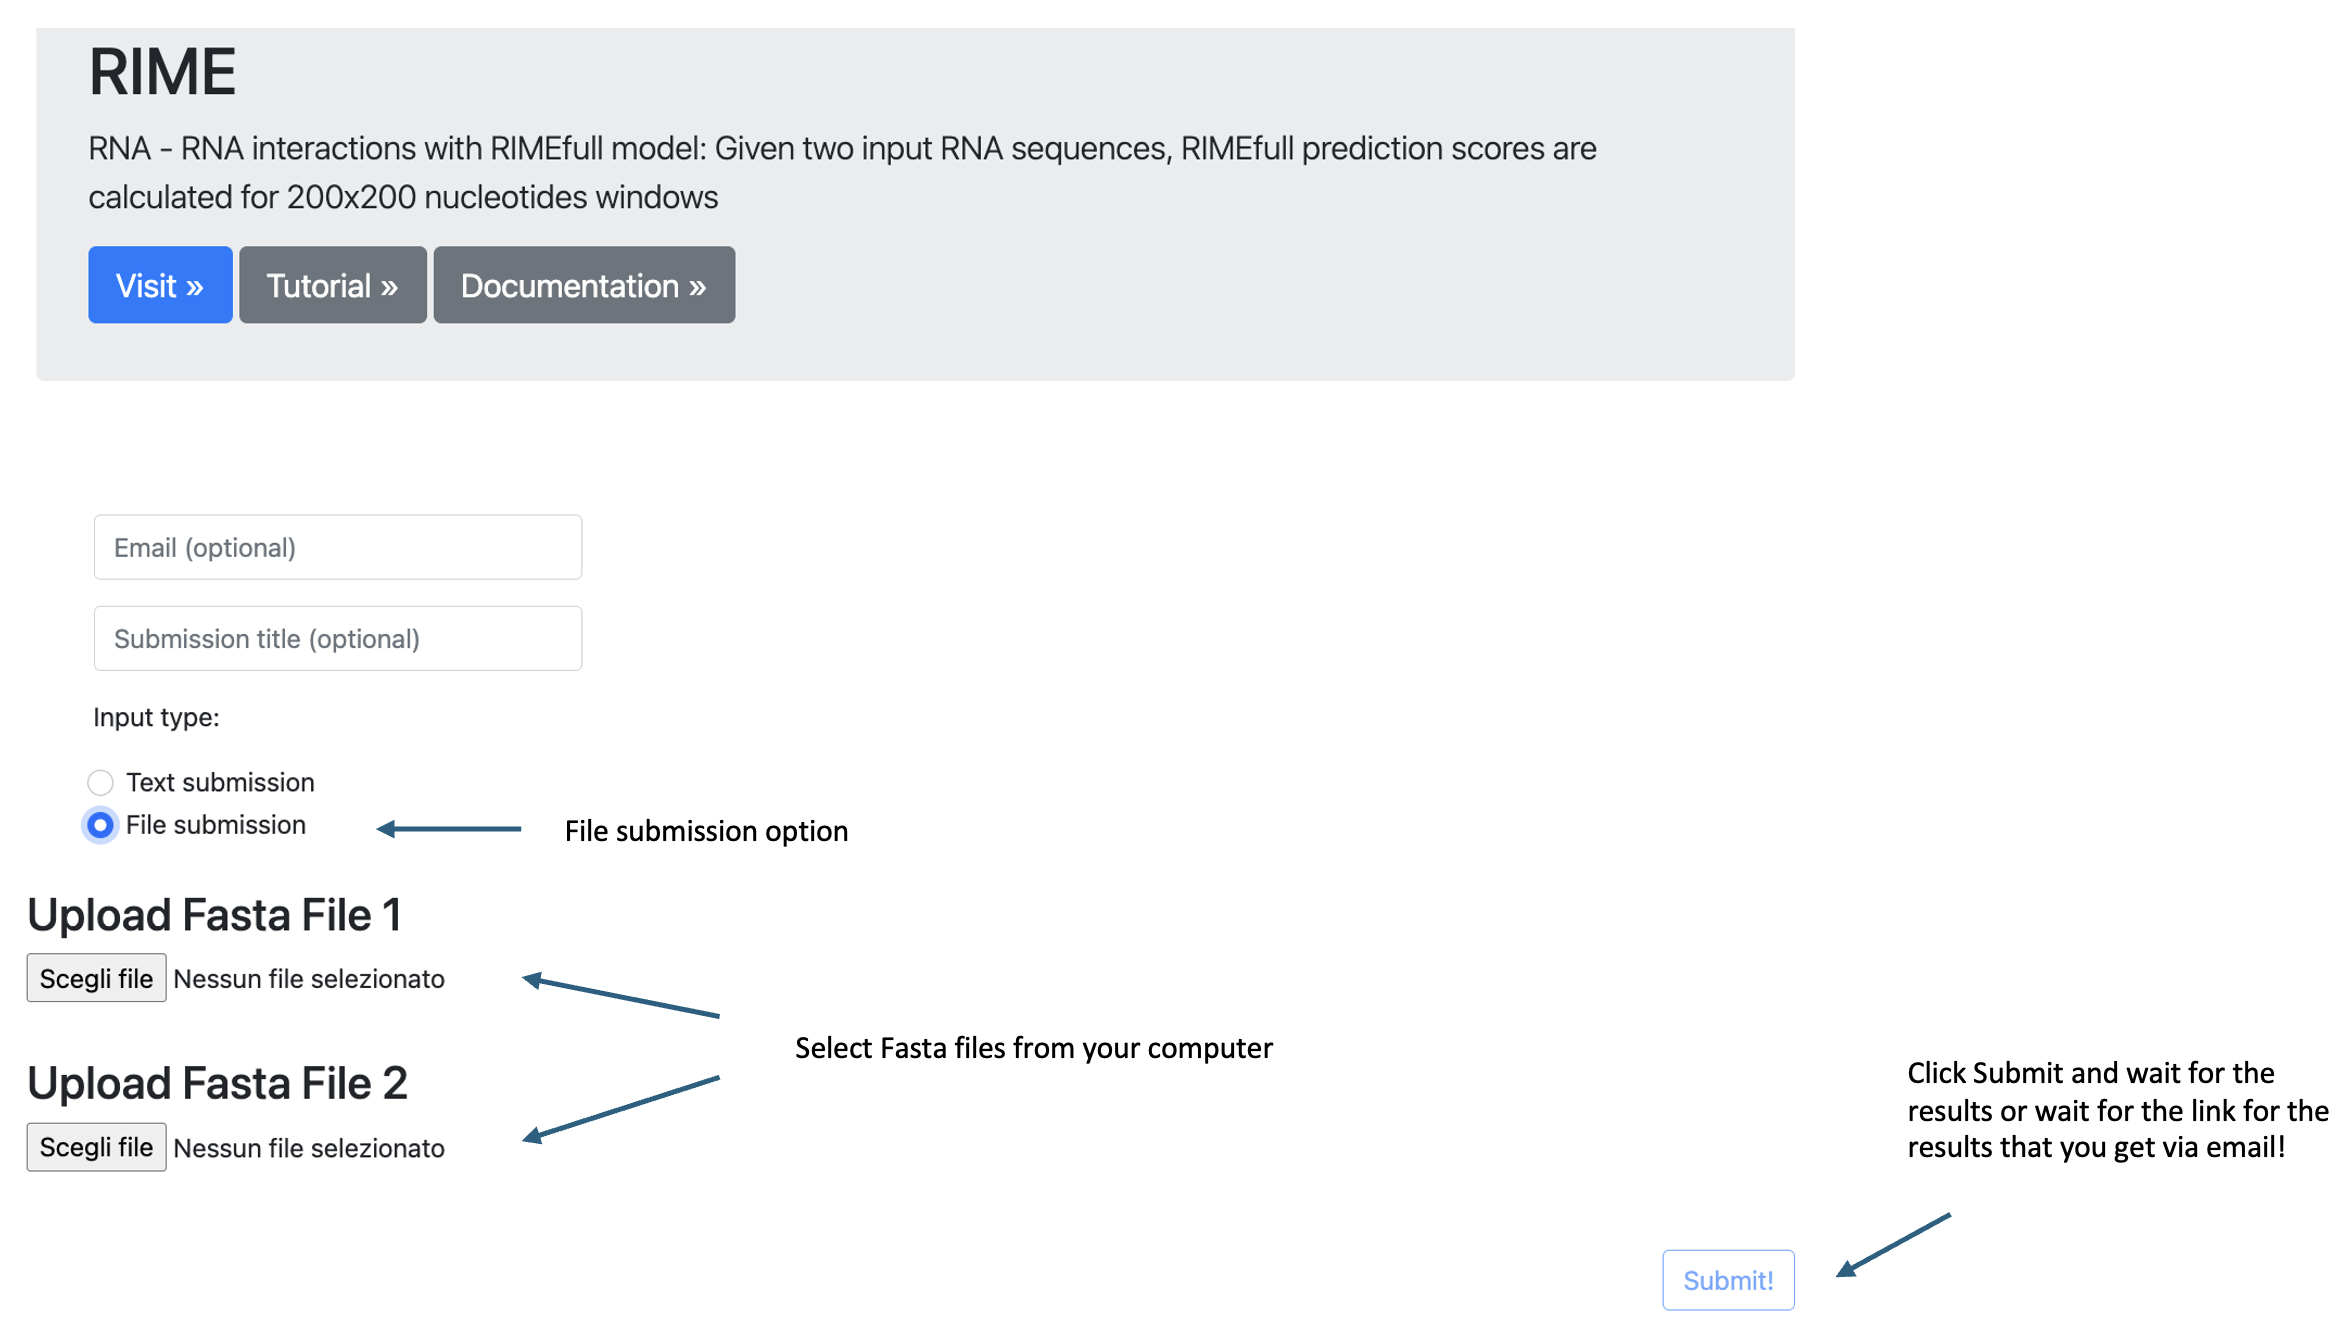The width and height of the screenshot is (2352, 1326).
Task: Select the Text submission radio button
Action: 100,782
